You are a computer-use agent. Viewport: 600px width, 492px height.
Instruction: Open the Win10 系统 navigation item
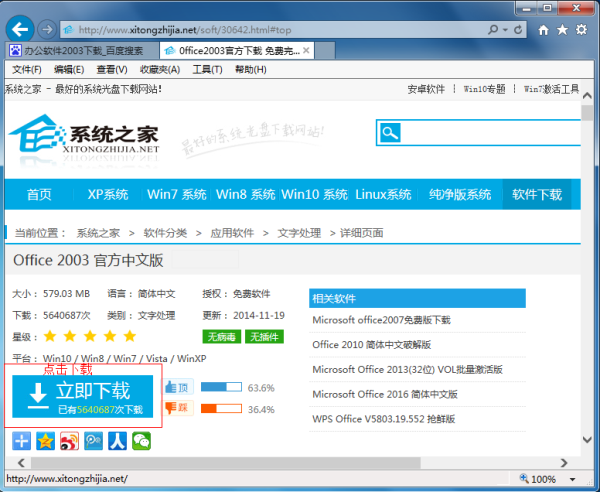(315, 194)
